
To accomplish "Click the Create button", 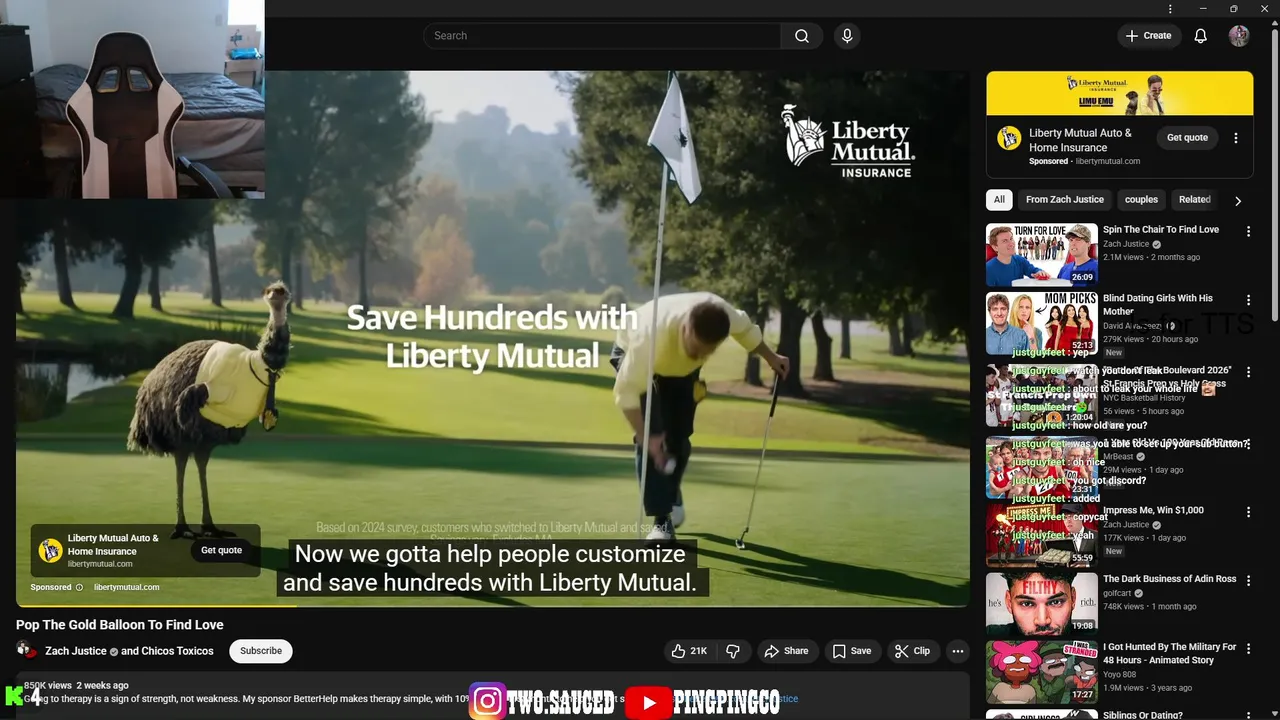I will click(1148, 36).
